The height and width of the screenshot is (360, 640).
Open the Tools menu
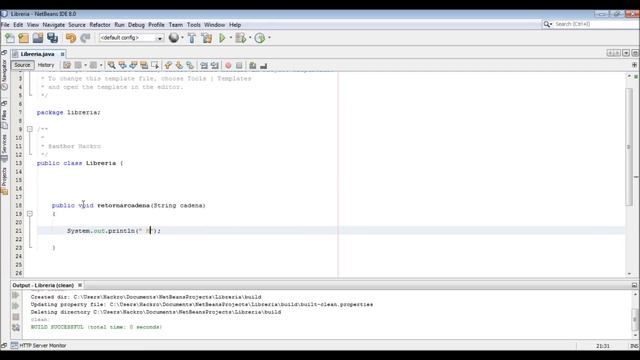click(193, 25)
